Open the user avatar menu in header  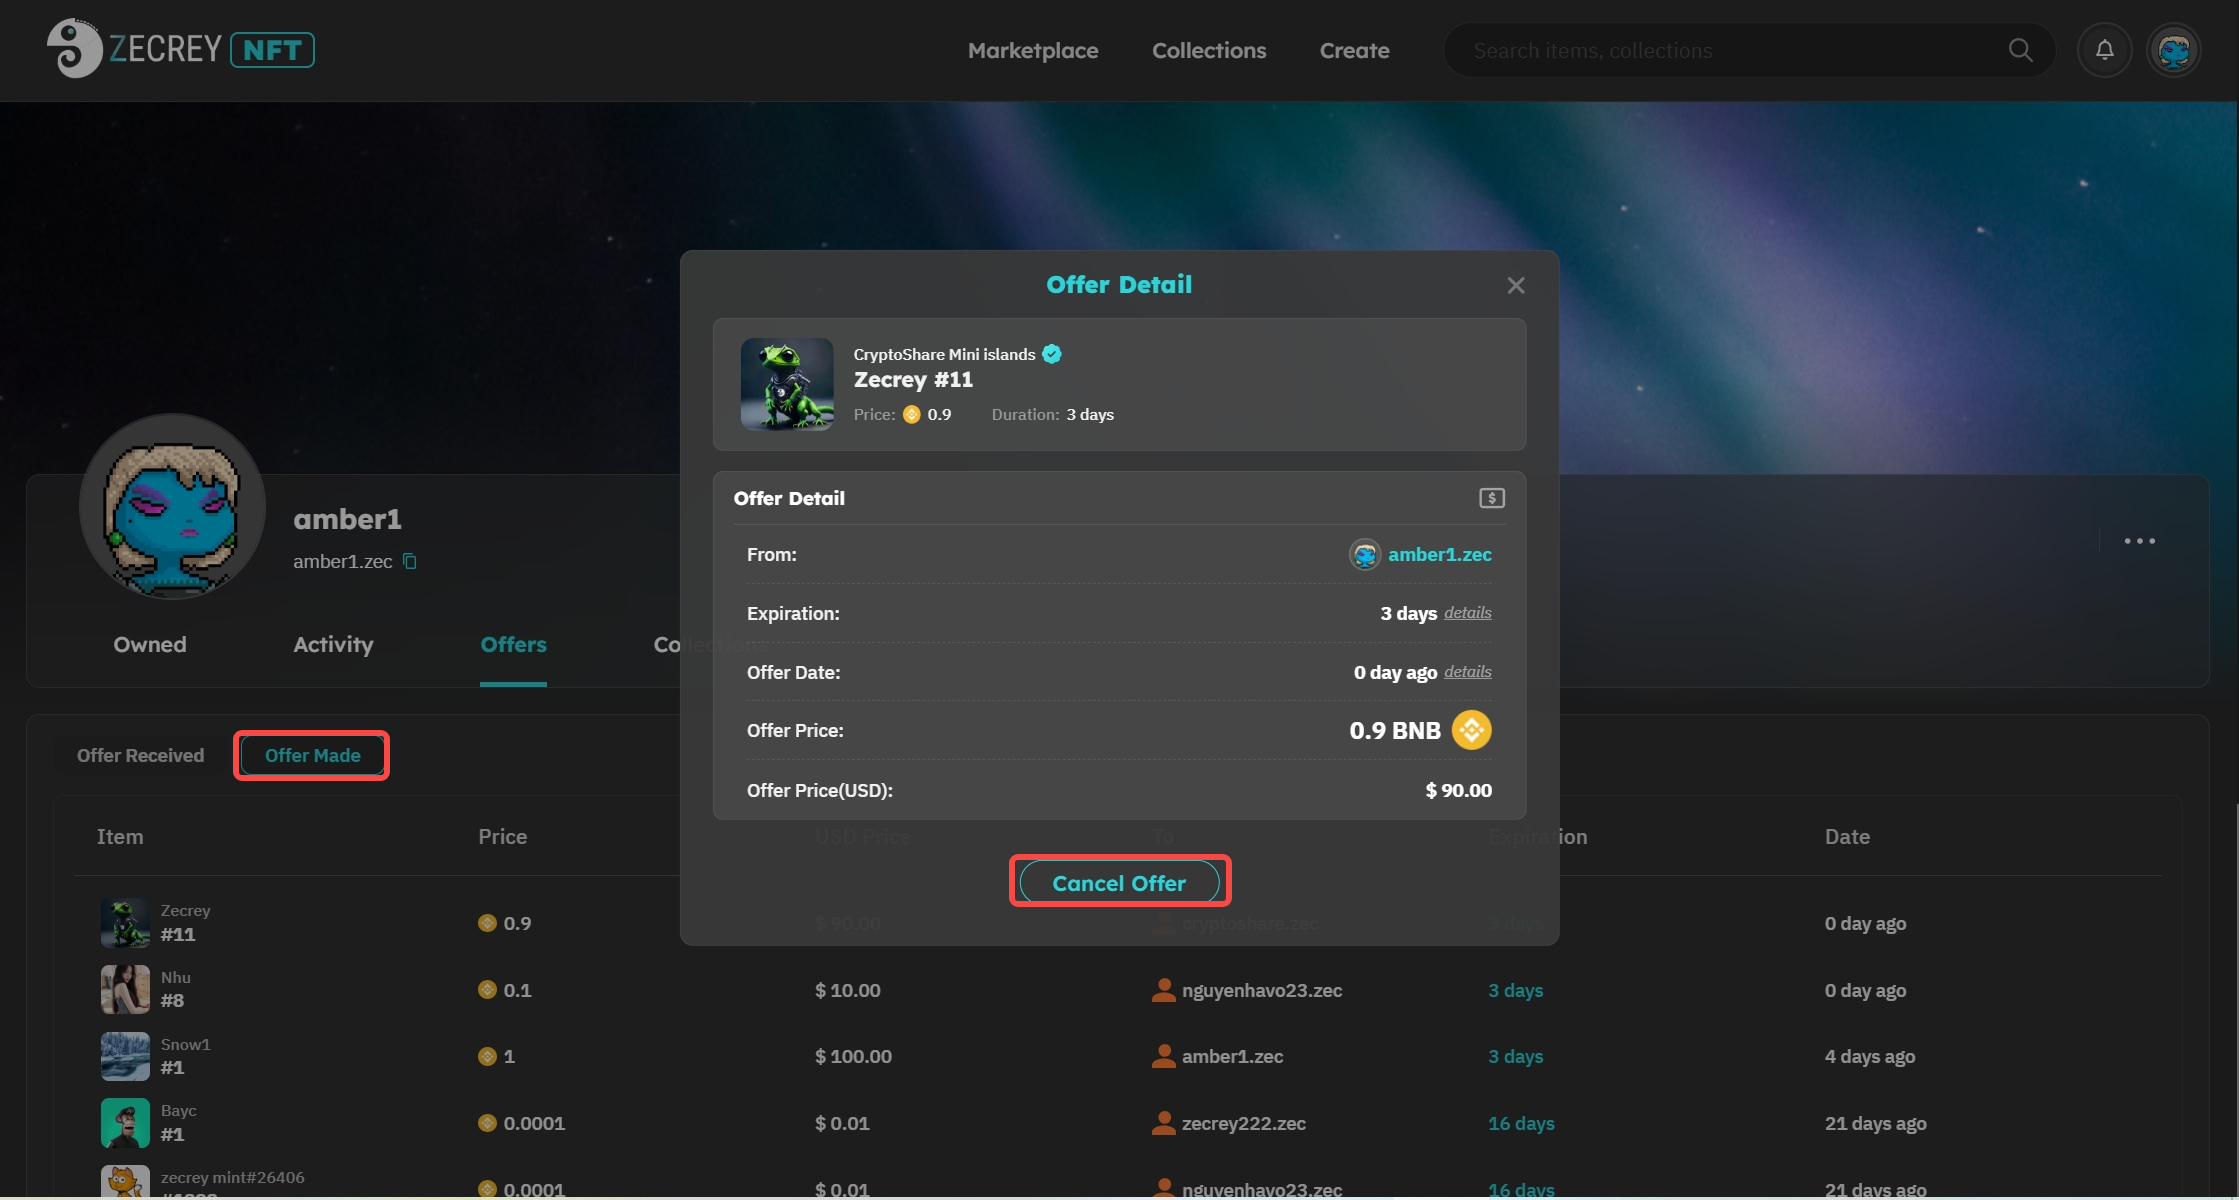[2174, 50]
